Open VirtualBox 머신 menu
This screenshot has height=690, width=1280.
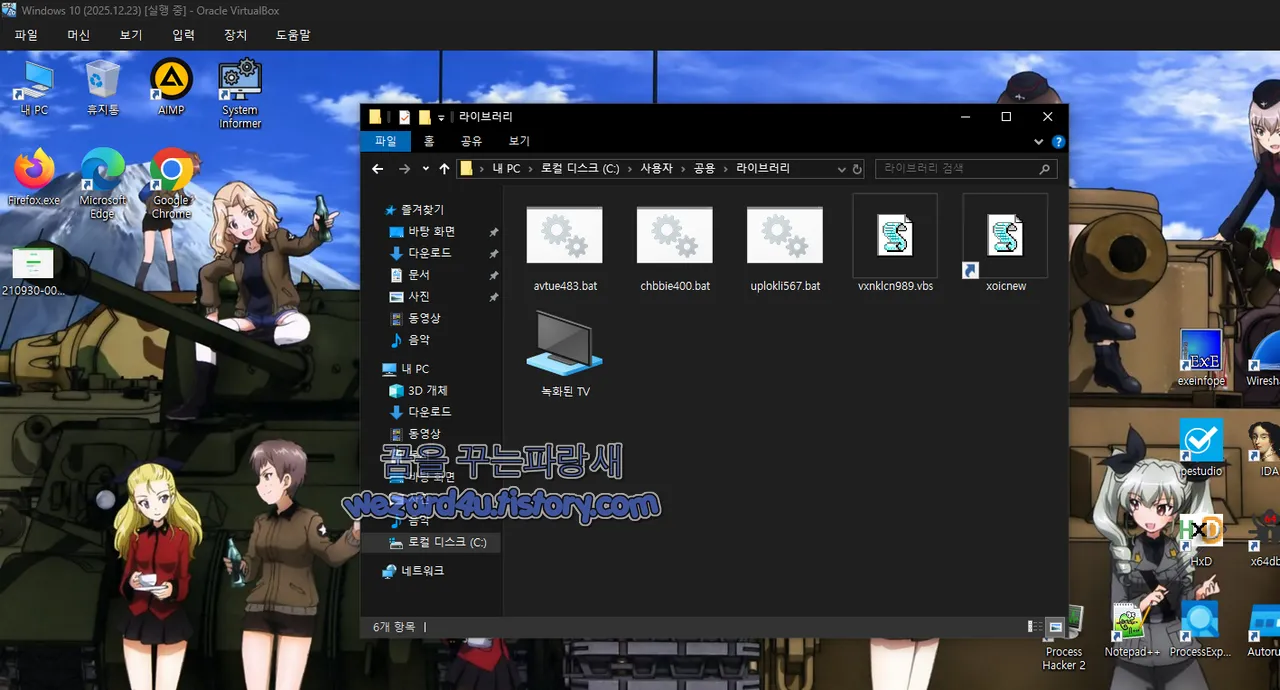(x=78, y=35)
